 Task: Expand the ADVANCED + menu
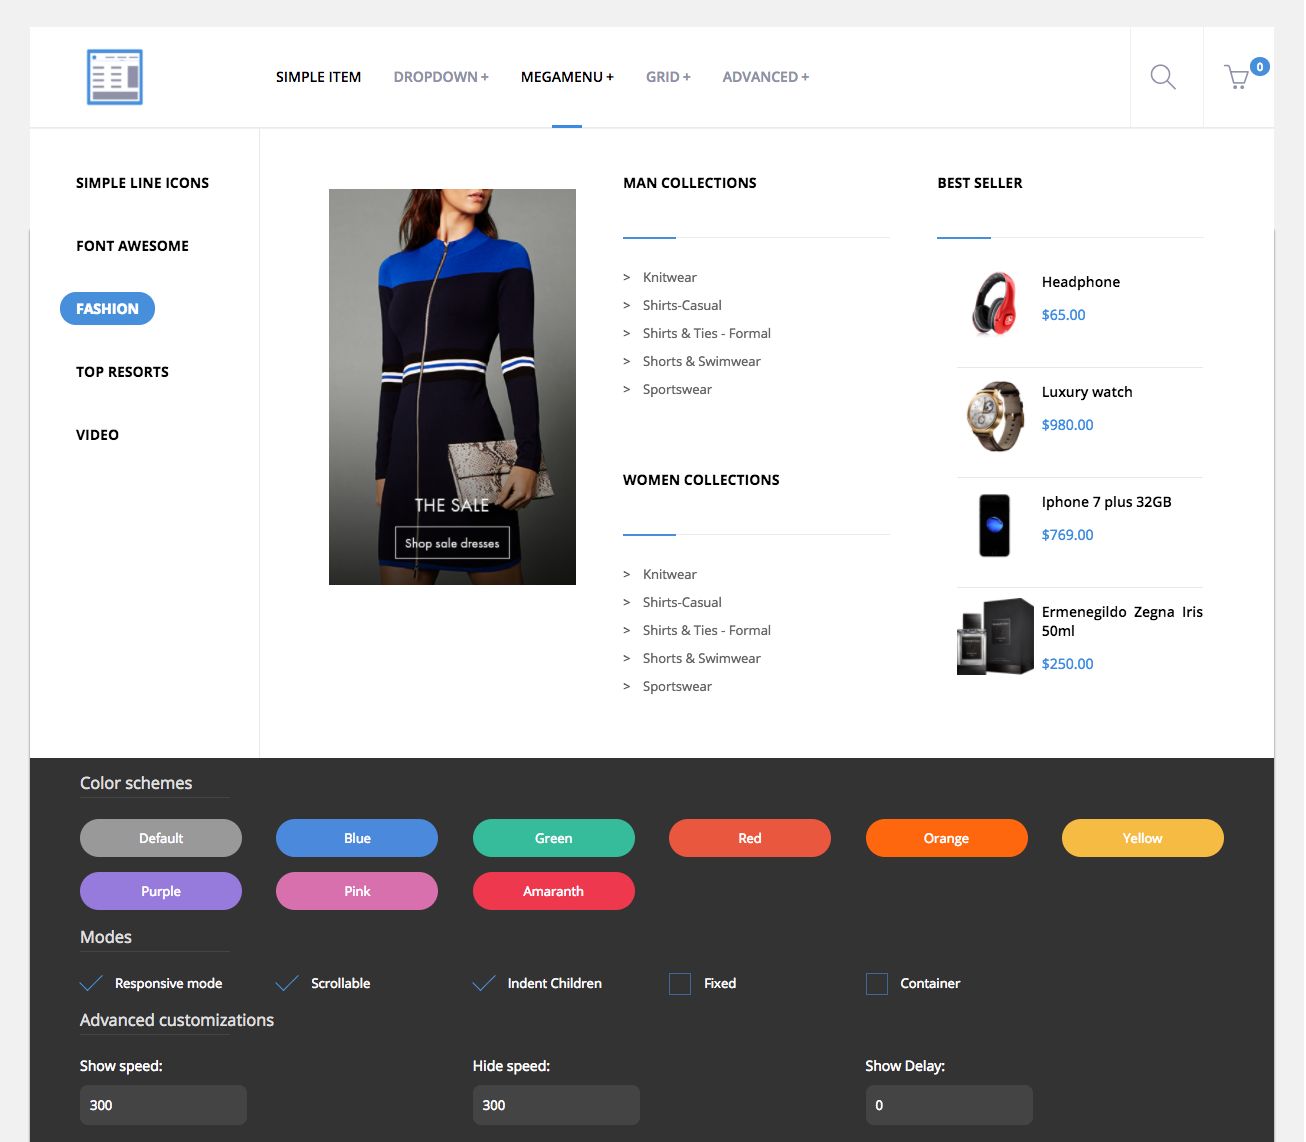[766, 77]
